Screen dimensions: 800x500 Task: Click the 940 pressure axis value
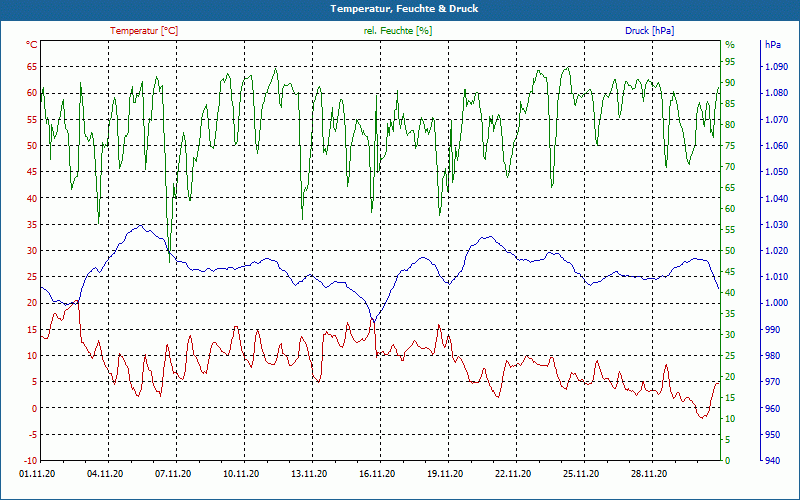[772, 460]
